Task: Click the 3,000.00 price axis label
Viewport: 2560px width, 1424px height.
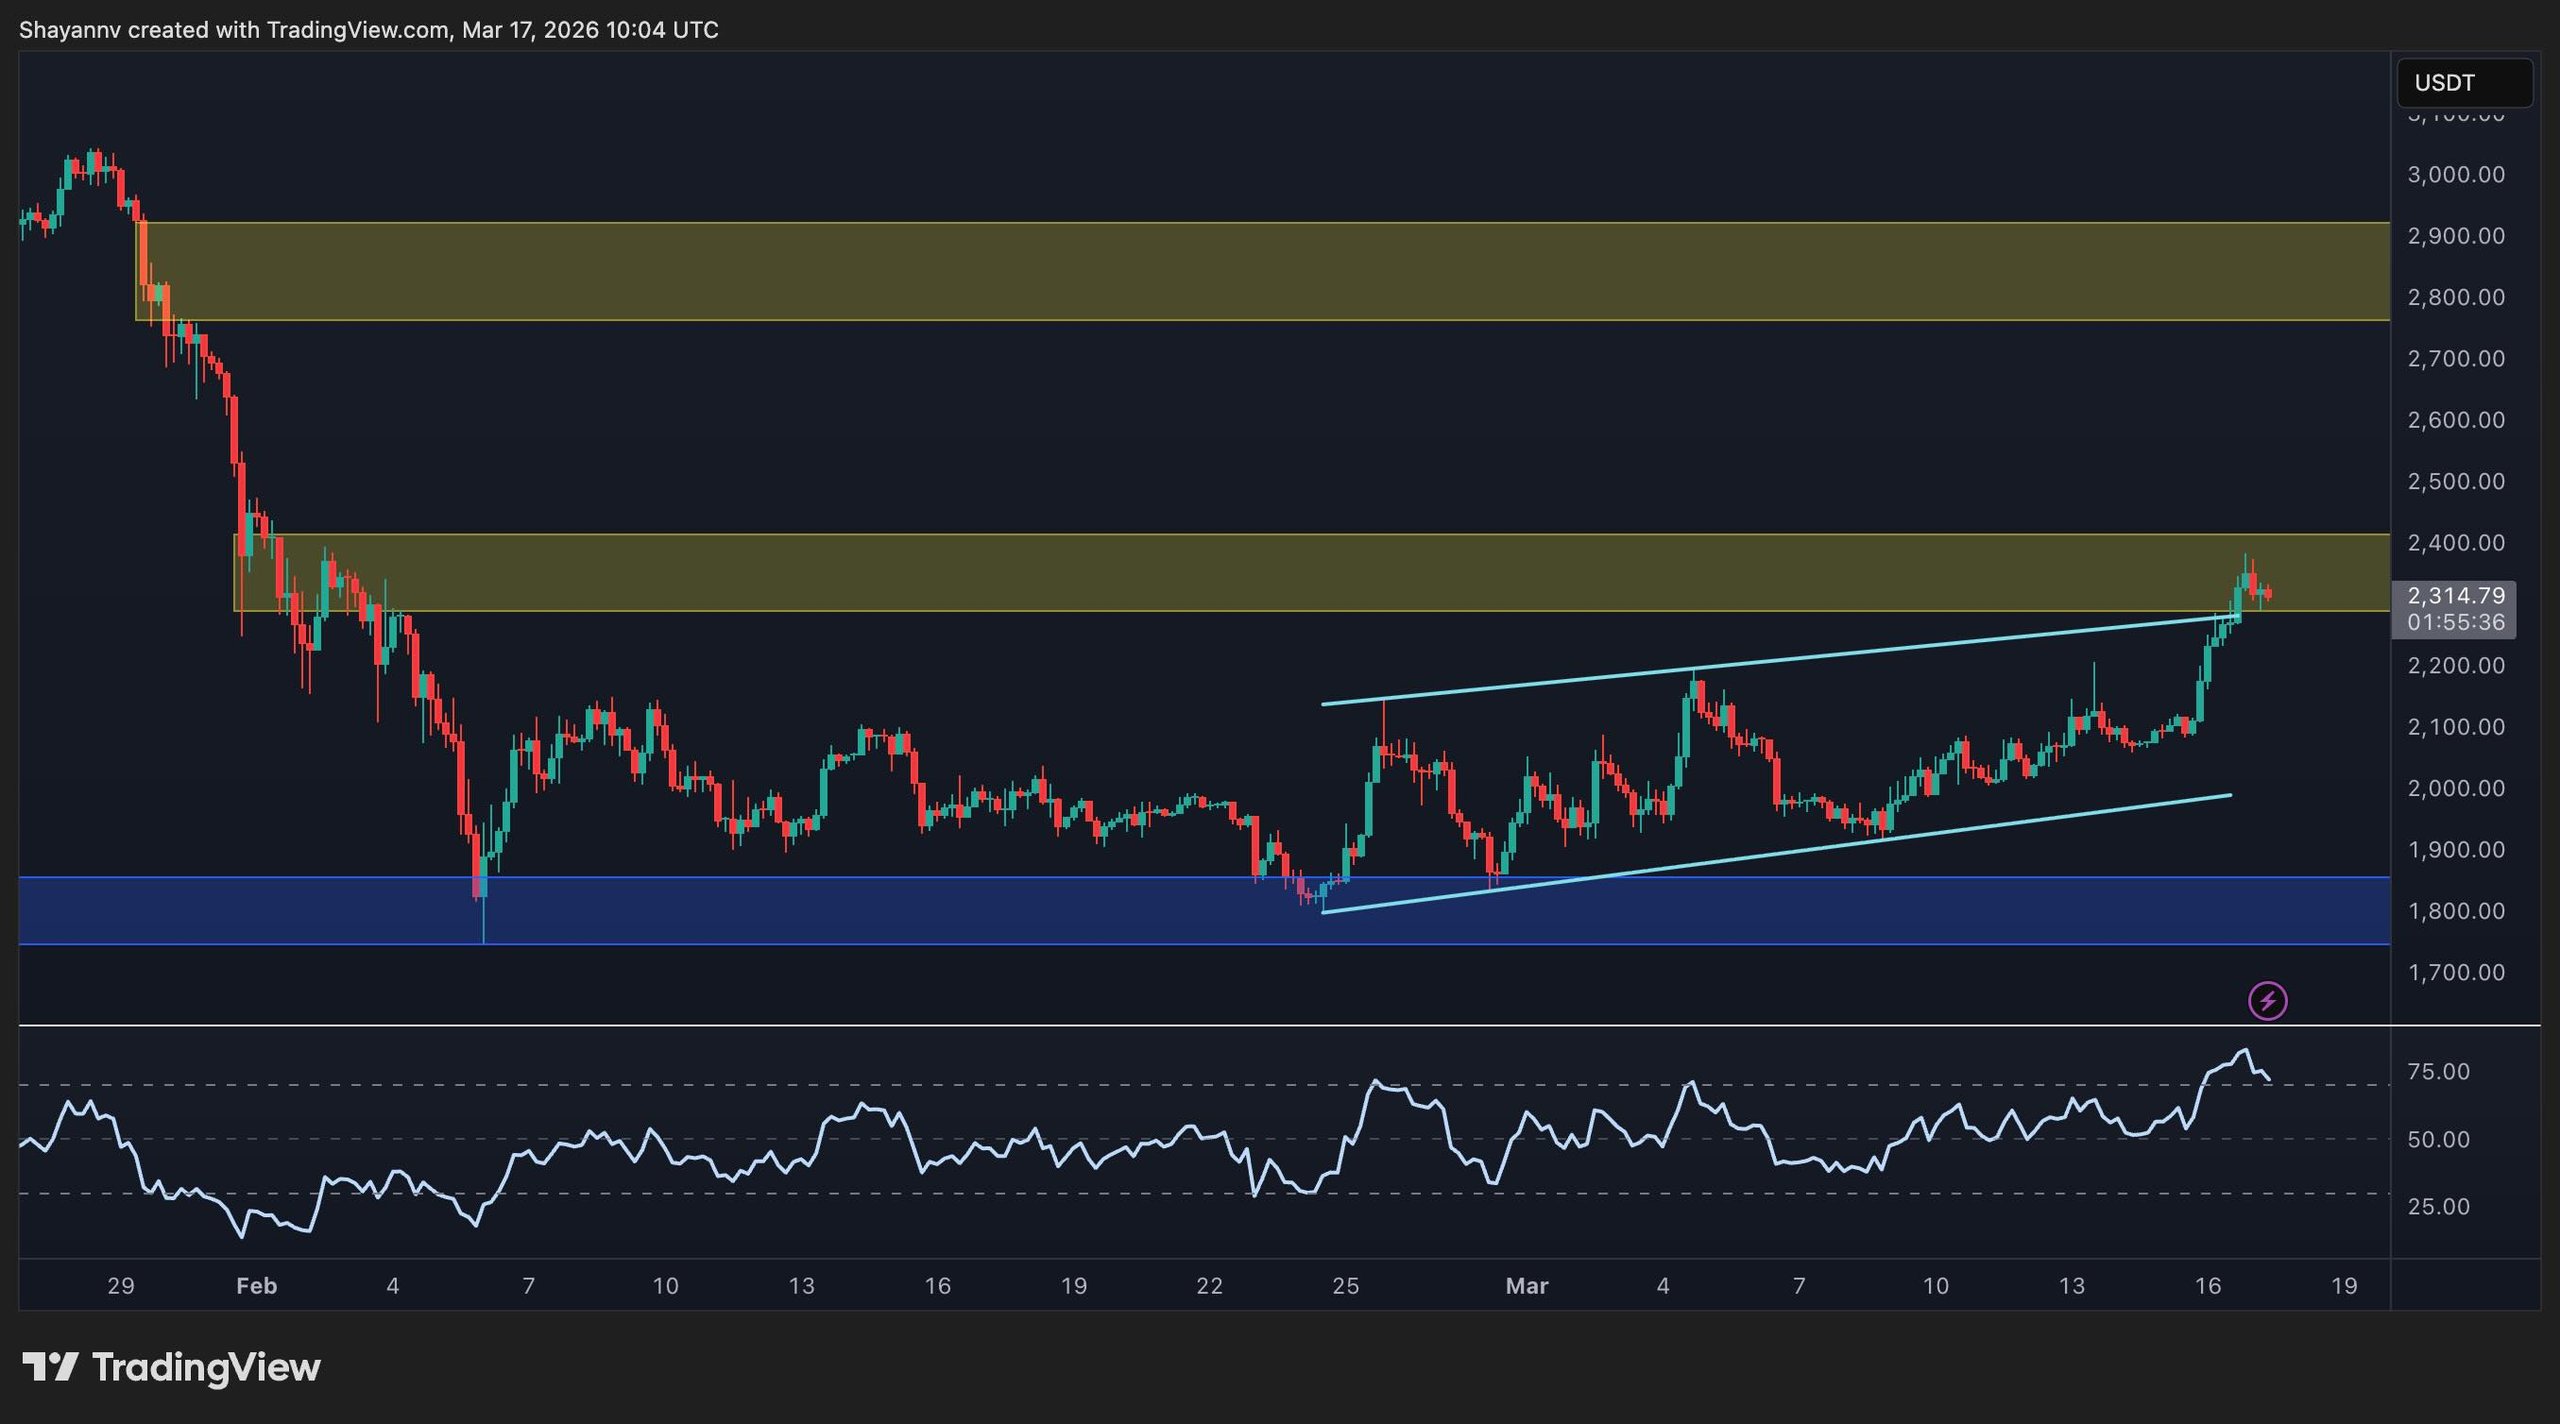Action: coord(2455,175)
